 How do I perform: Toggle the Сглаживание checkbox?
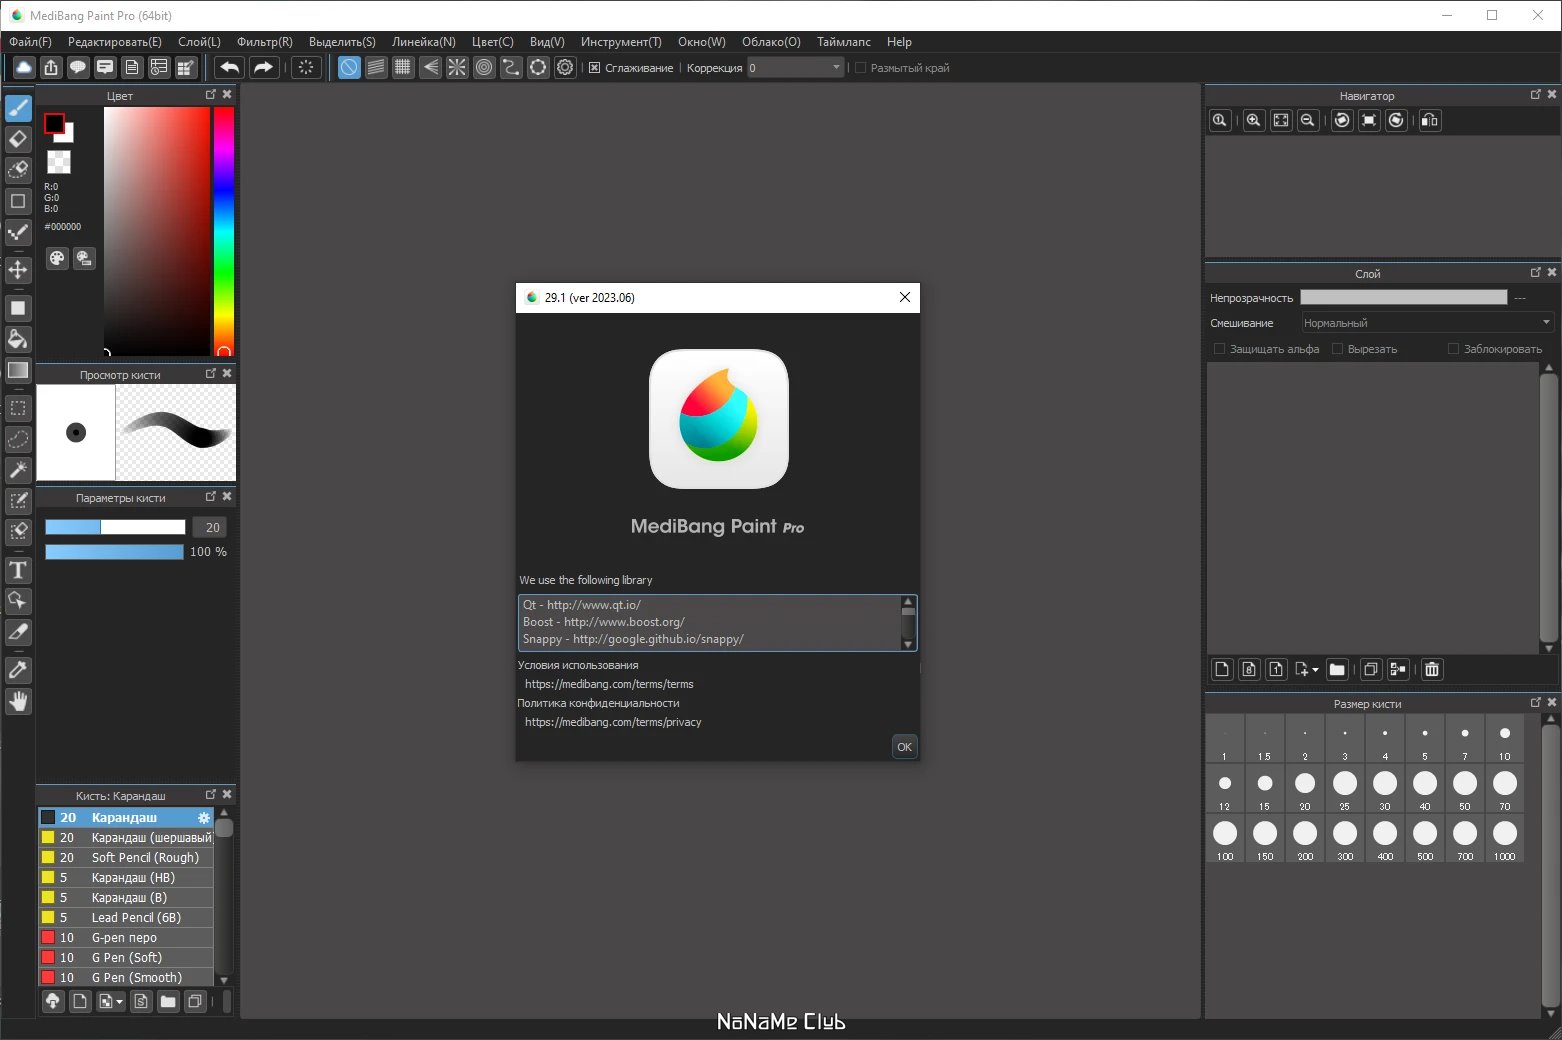click(595, 68)
